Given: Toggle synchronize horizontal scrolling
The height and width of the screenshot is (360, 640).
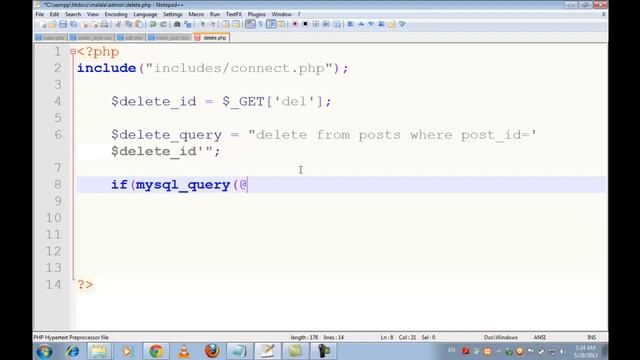Looking at the screenshot, I should tap(236, 24).
